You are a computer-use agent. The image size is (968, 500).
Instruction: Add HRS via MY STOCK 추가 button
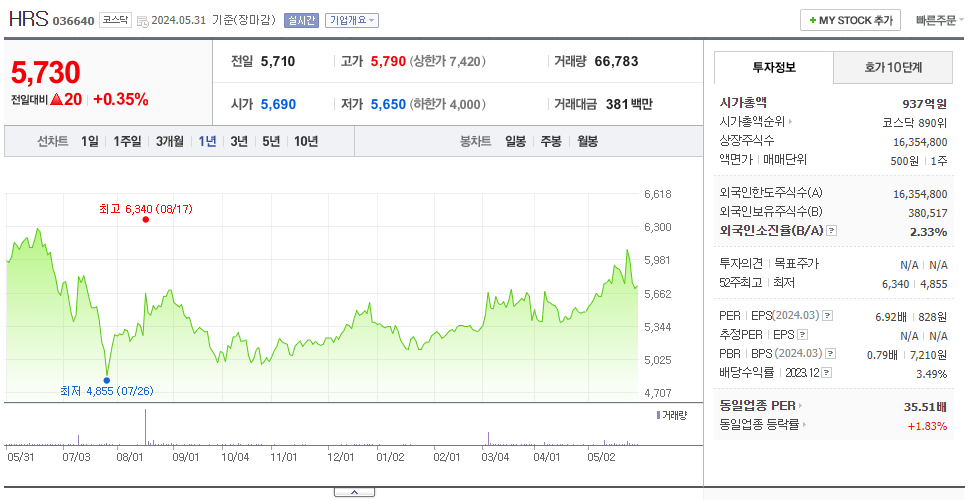tap(851, 20)
